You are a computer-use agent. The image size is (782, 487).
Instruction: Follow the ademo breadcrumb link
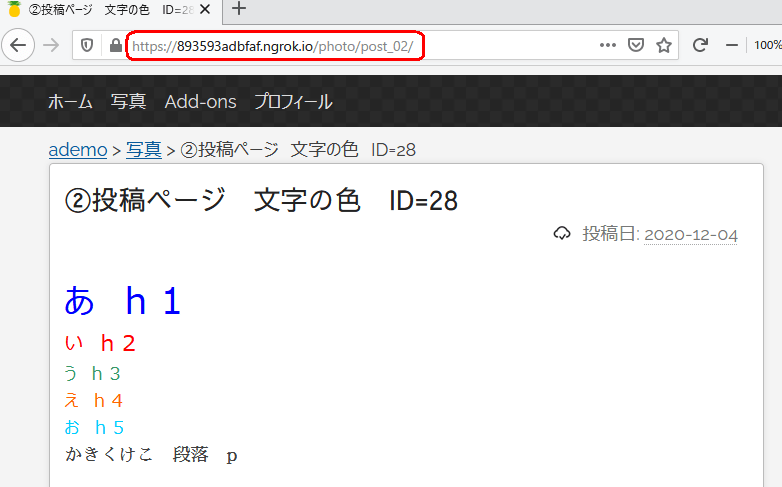click(78, 150)
